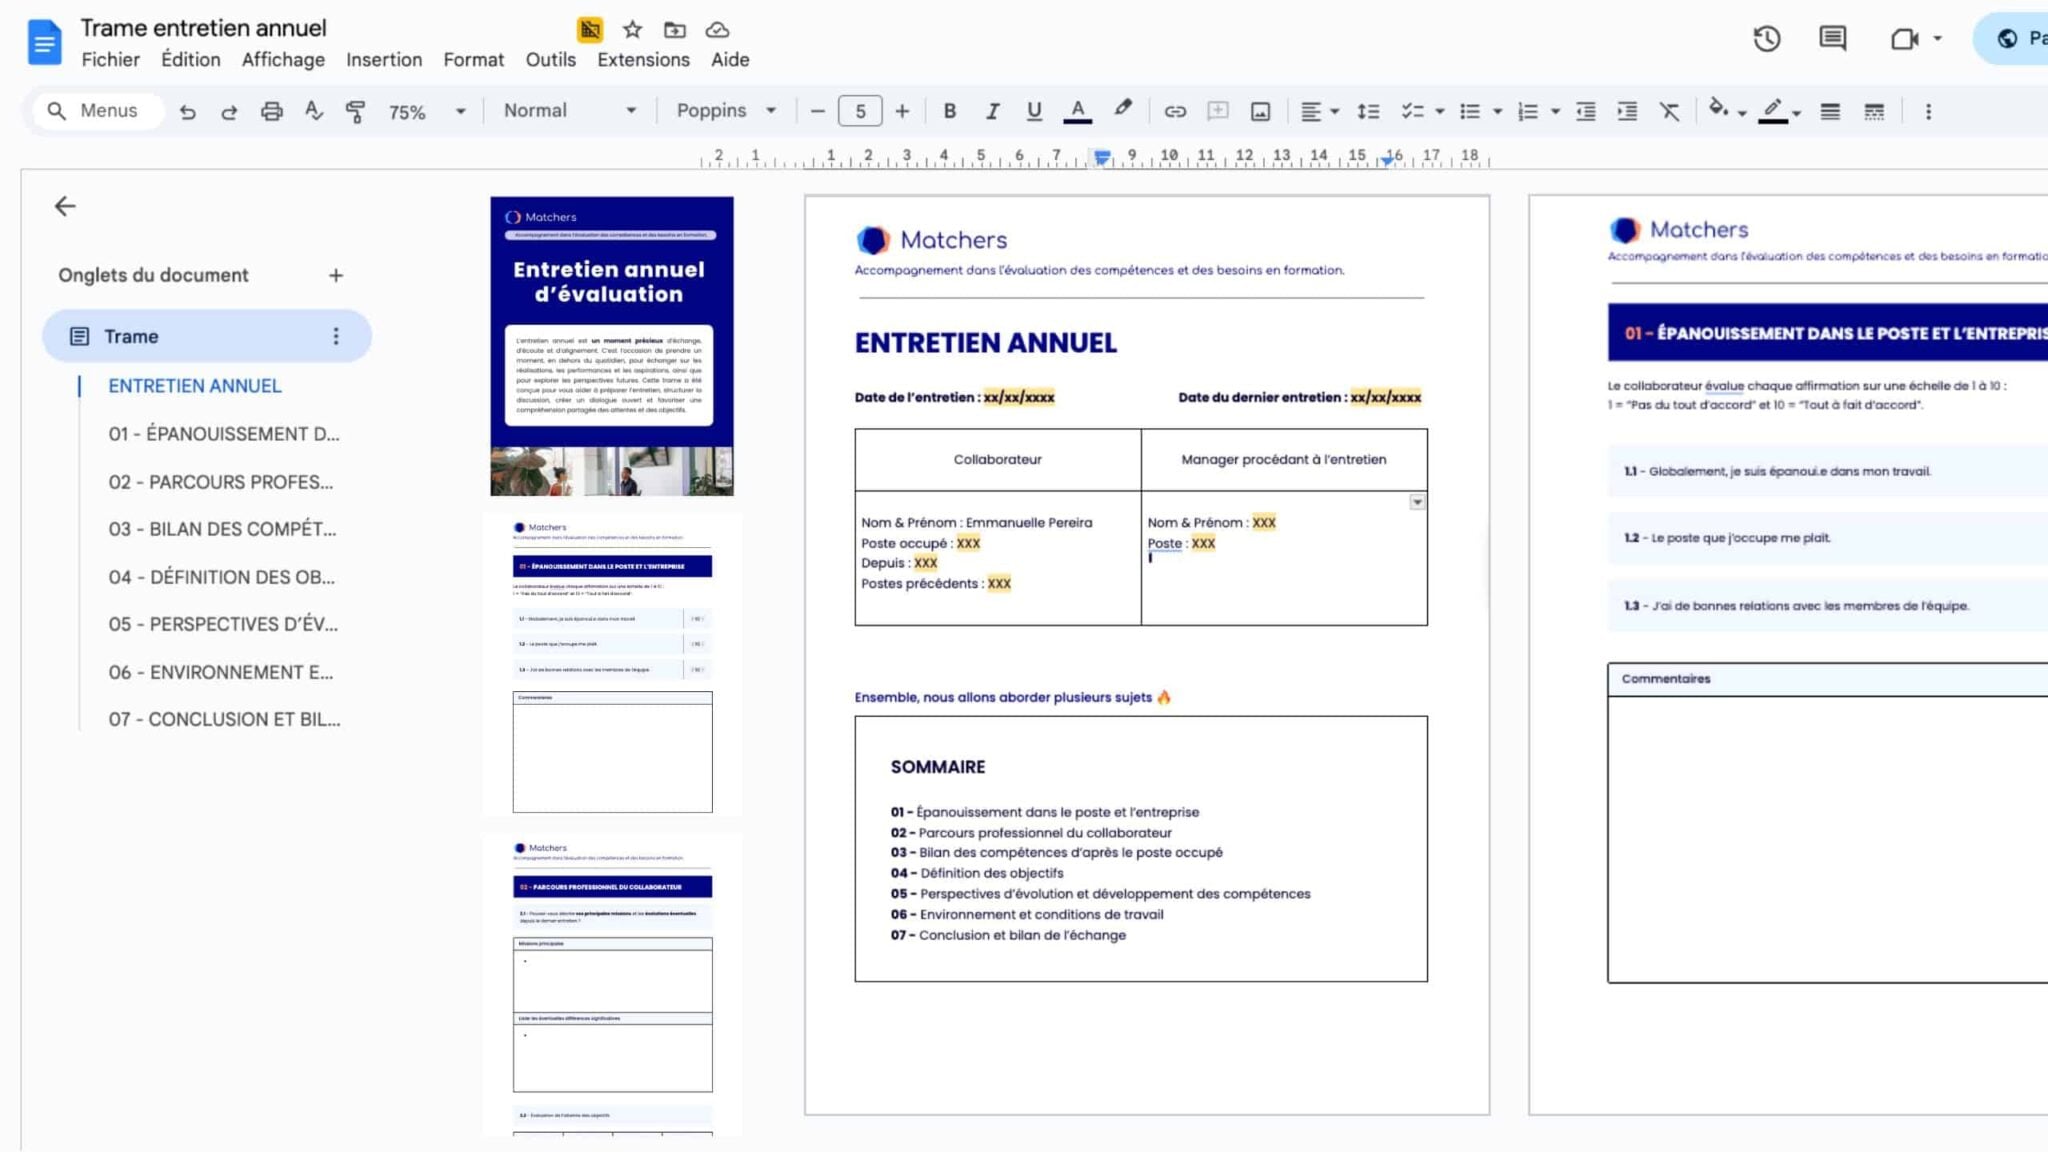Open the Normal paragraph style dropdown
Image resolution: width=2048 pixels, height=1152 pixels.
pyautogui.click(x=570, y=111)
